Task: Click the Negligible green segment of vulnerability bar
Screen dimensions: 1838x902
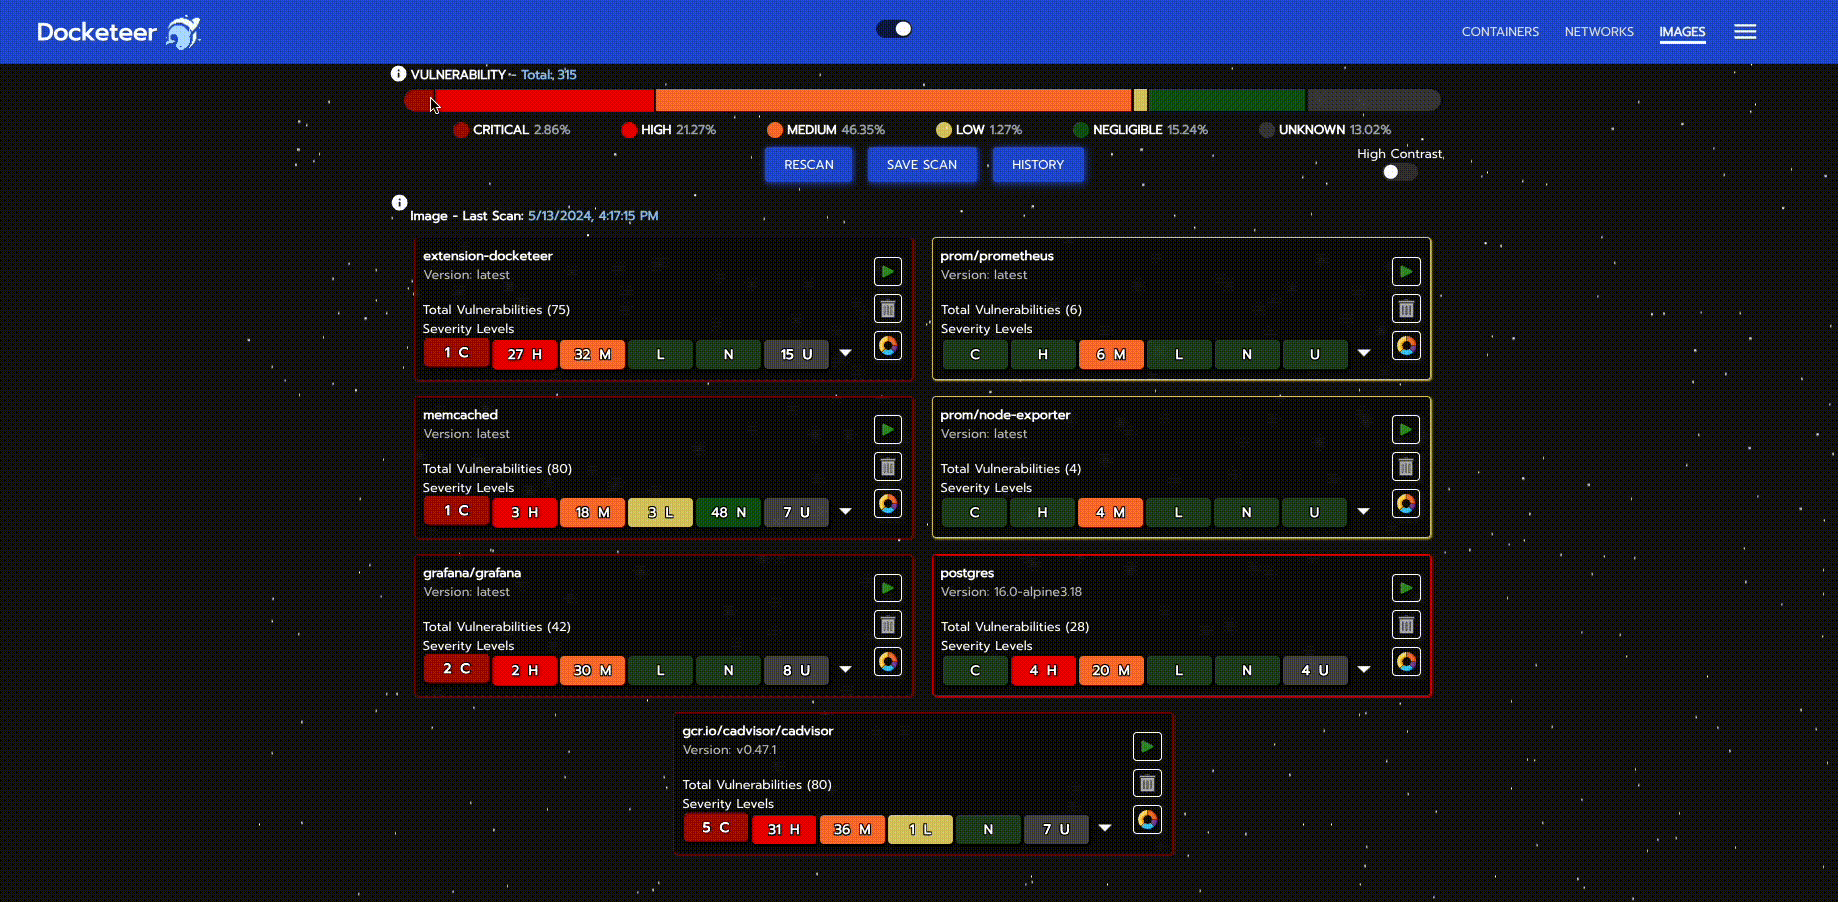Action: tap(1226, 100)
